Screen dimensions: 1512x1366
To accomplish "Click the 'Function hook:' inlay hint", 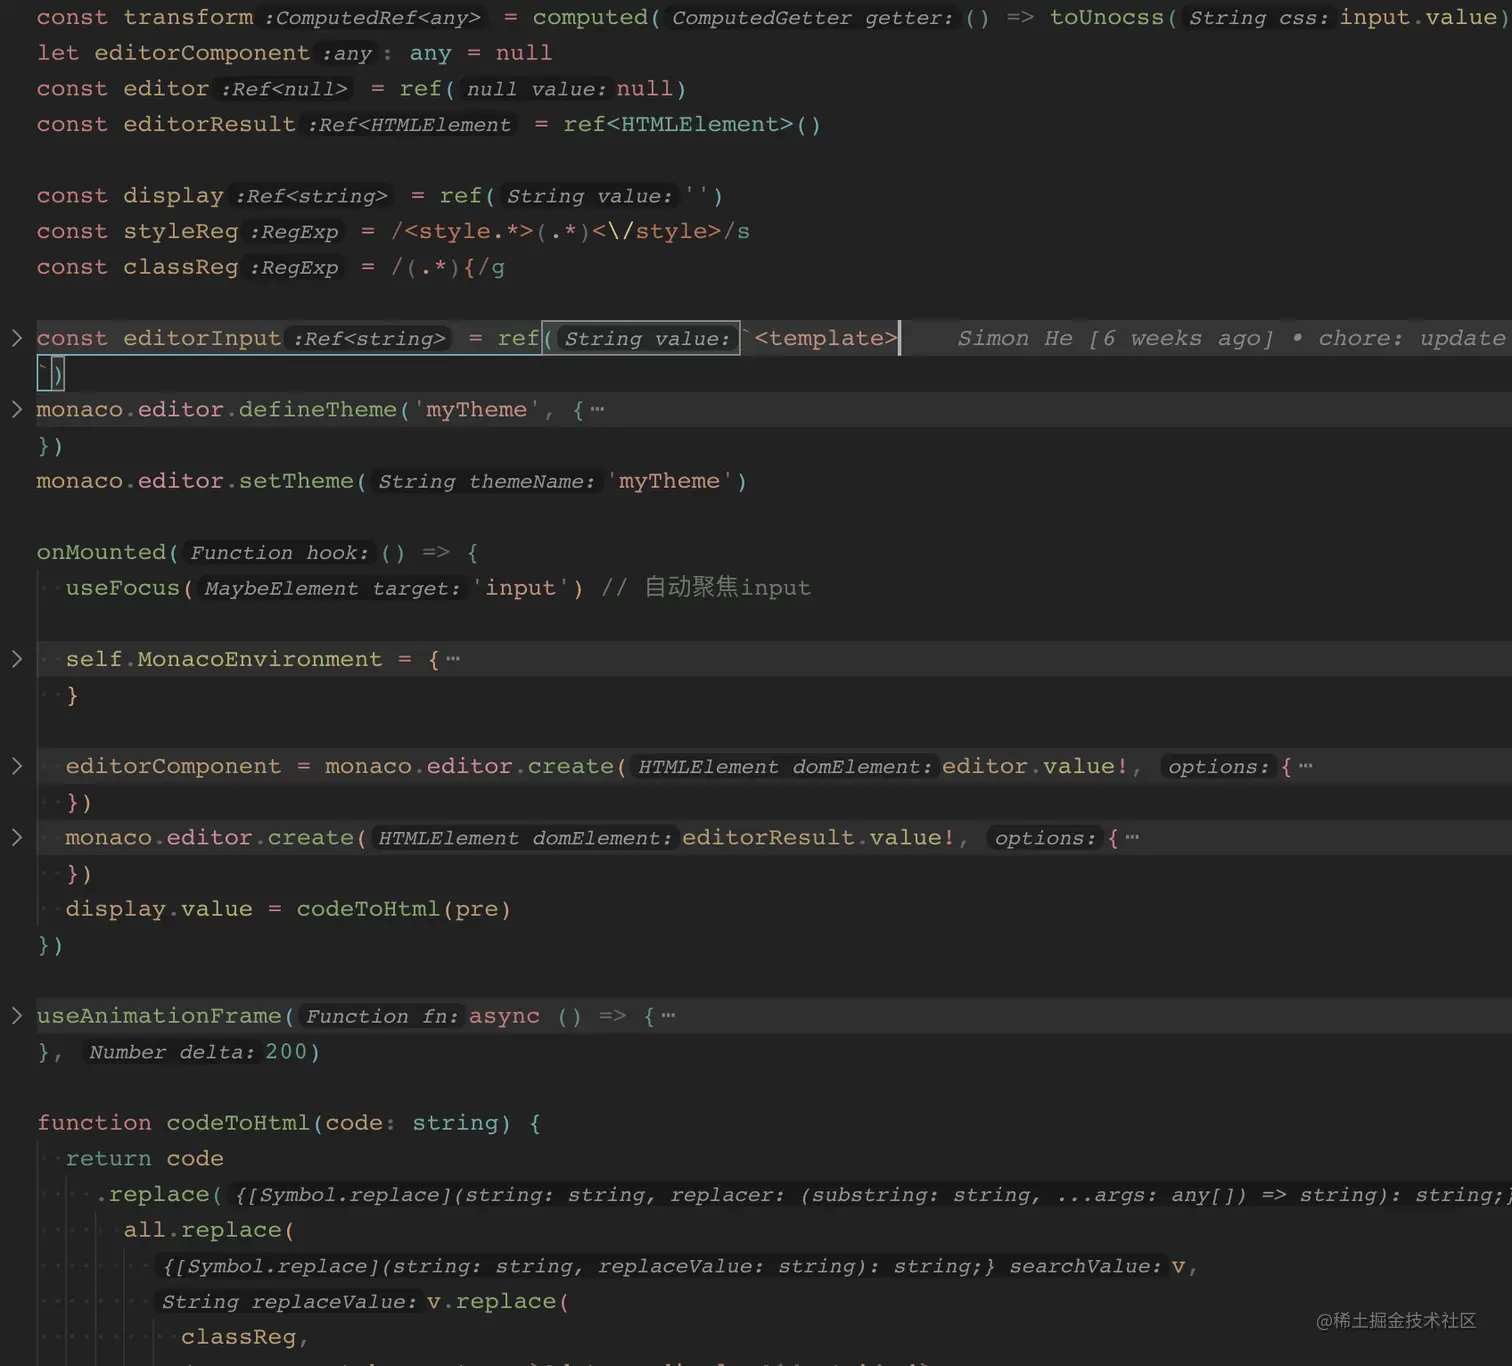I will pyautogui.click(x=279, y=553).
